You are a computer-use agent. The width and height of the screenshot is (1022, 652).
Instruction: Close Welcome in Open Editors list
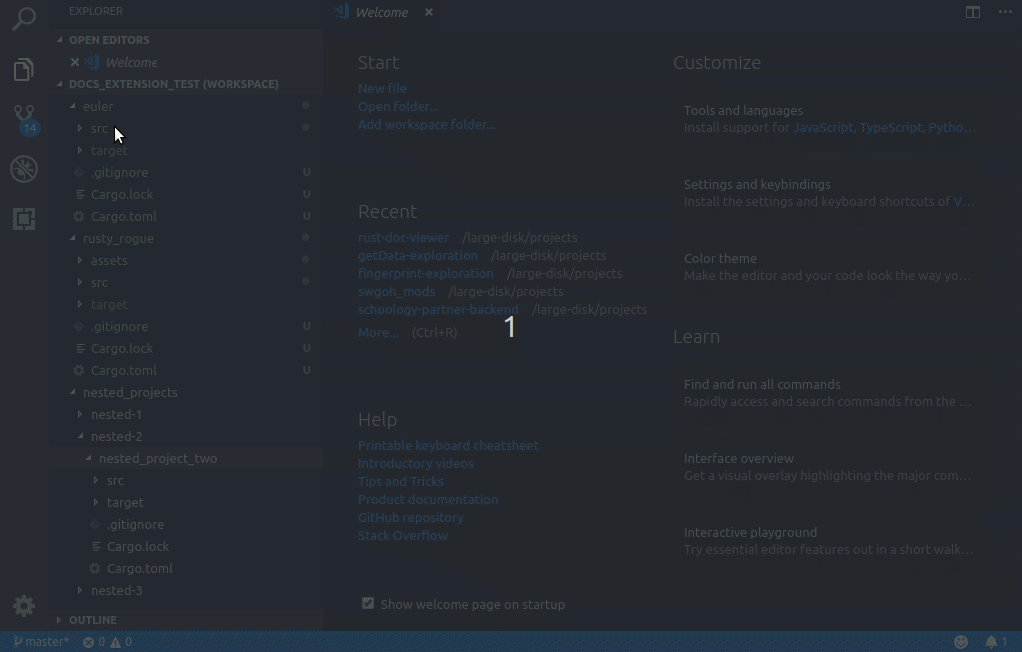[75, 62]
